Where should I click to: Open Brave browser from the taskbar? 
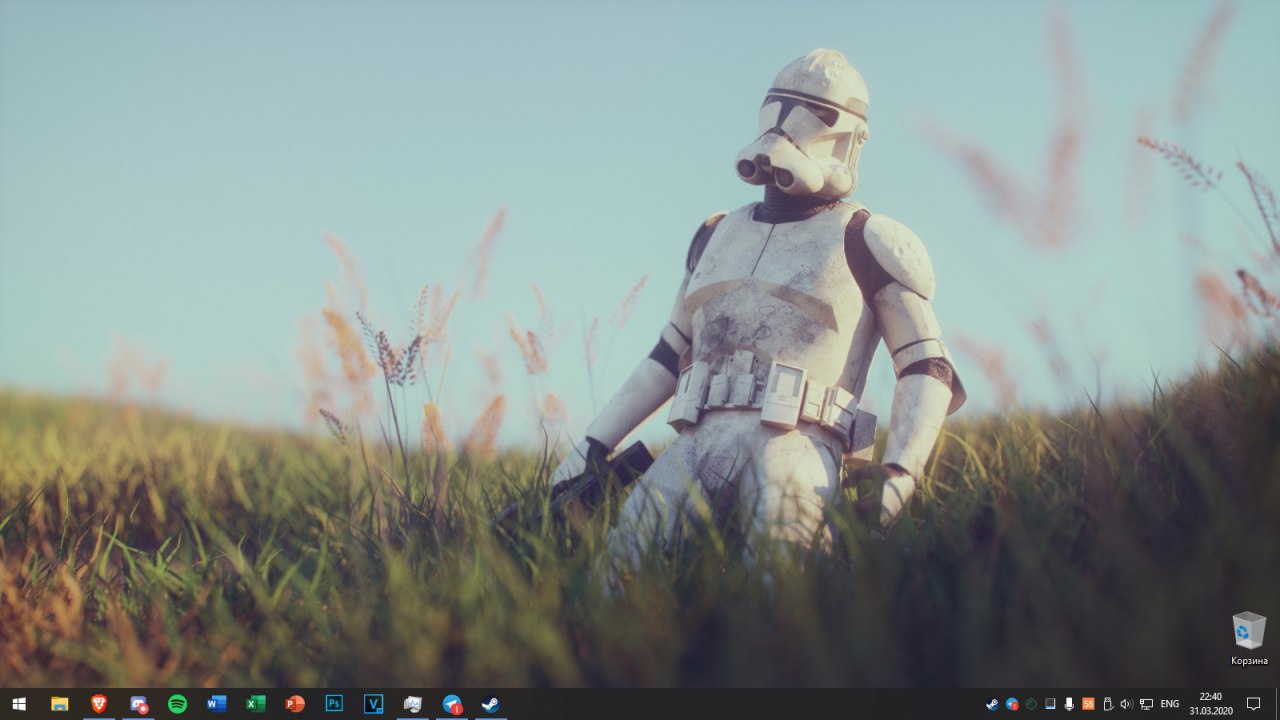pyautogui.click(x=98, y=704)
